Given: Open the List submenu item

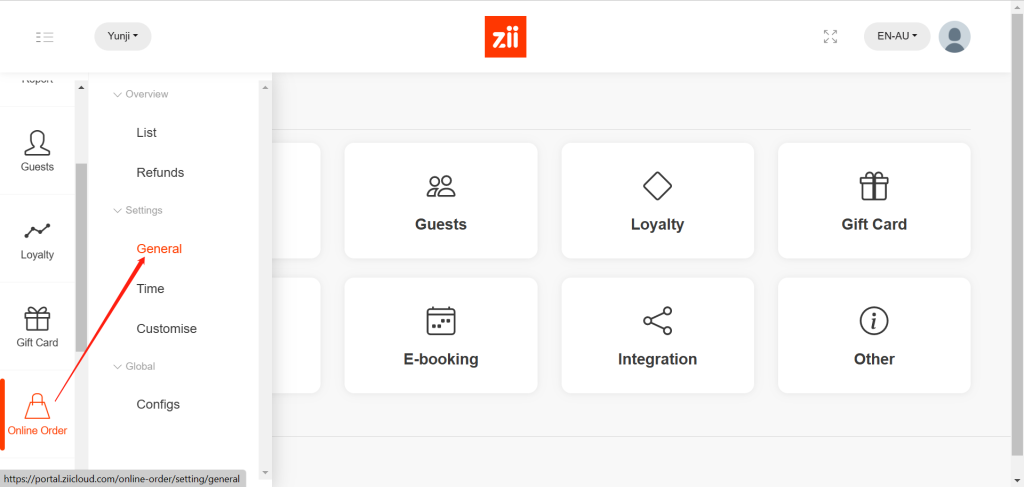Looking at the screenshot, I should coord(147,132).
